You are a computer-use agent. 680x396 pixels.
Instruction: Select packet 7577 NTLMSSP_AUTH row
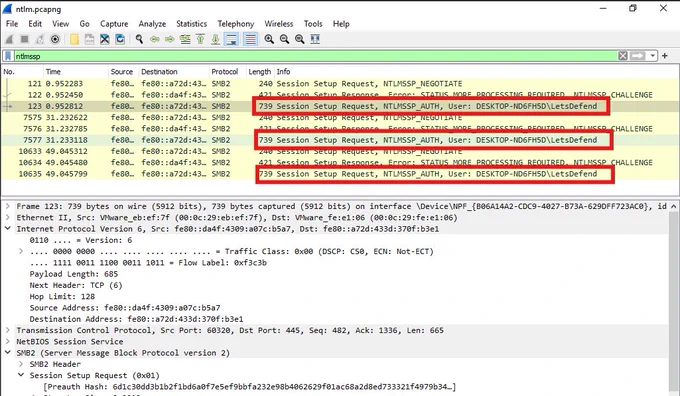pyautogui.click(x=340, y=140)
